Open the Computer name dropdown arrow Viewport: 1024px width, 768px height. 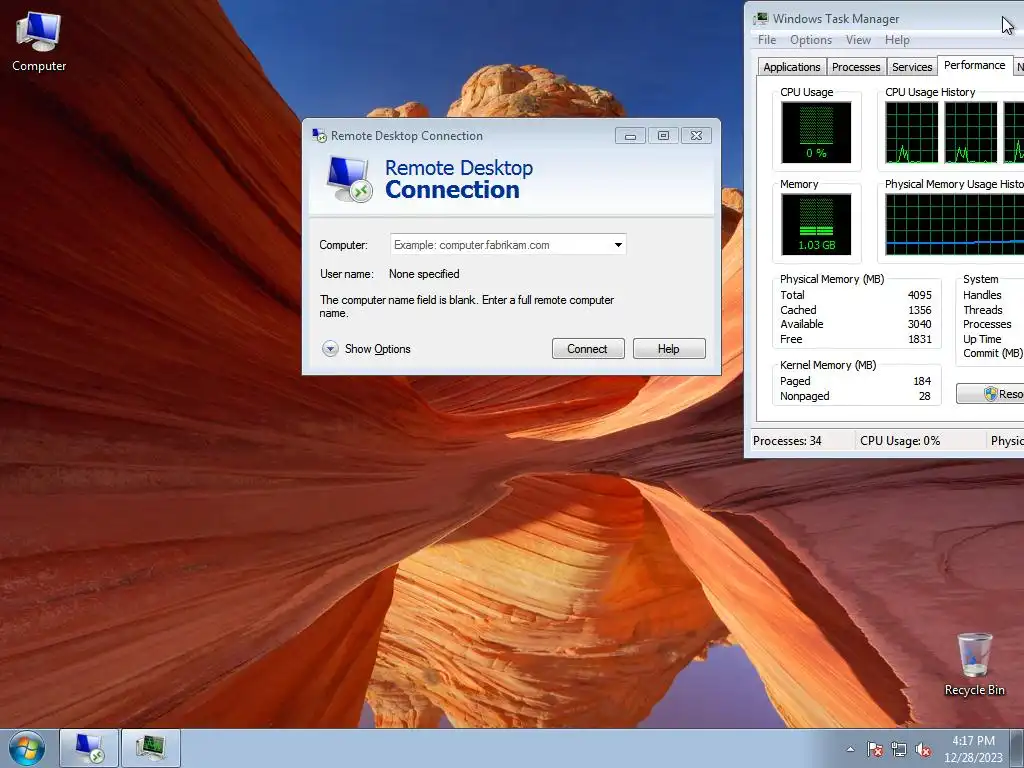coord(618,245)
